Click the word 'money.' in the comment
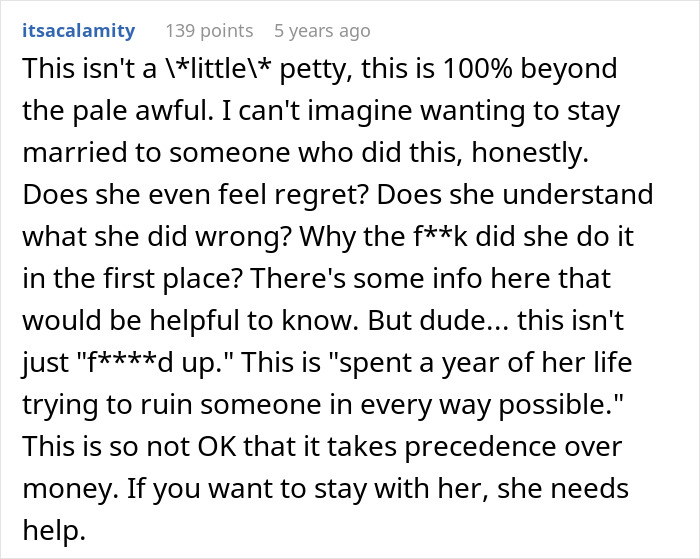The width and height of the screenshot is (700, 559). point(71,488)
